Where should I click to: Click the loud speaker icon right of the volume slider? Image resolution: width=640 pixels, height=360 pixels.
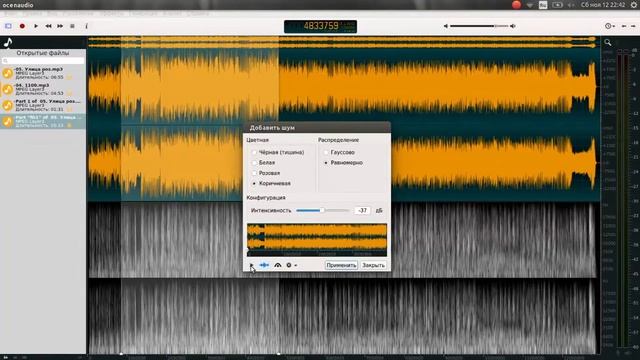(513, 26)
